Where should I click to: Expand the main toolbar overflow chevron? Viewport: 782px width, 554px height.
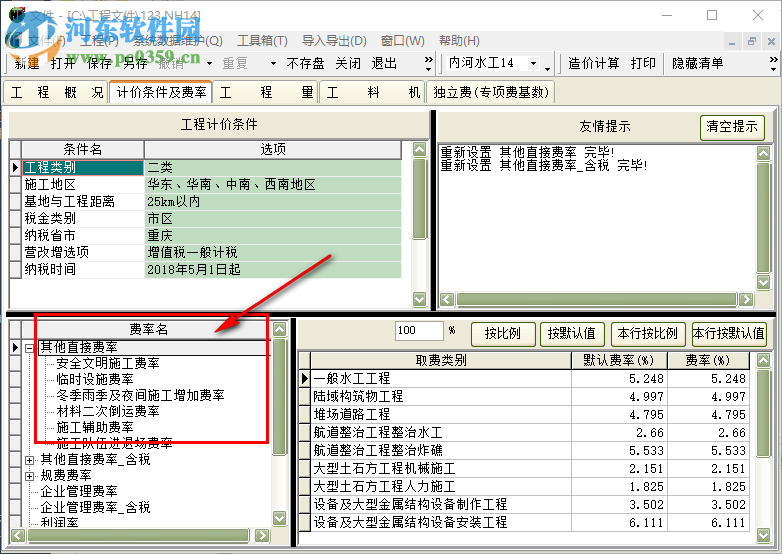428,63
